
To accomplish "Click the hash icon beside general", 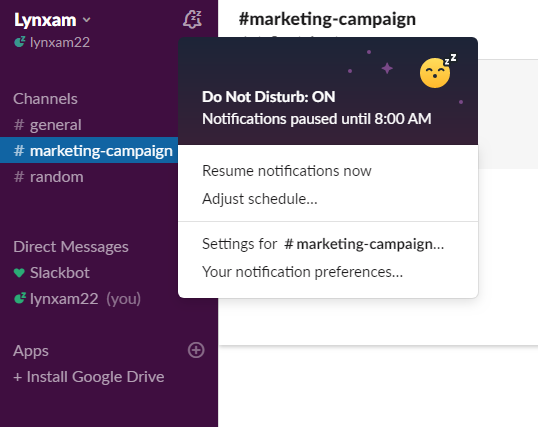I will (19, 125).
